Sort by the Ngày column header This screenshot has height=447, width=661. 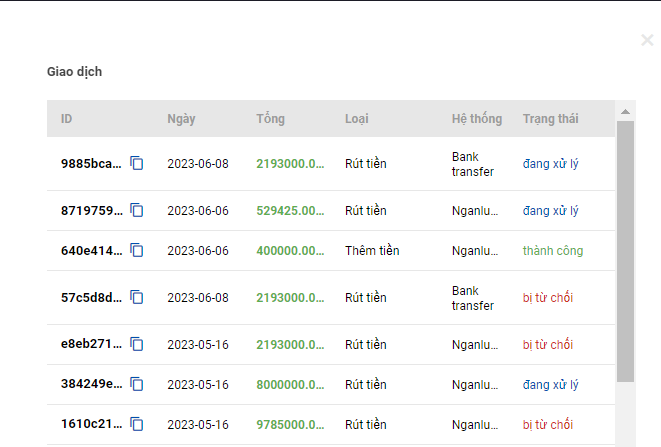click(x=181, y=119)
